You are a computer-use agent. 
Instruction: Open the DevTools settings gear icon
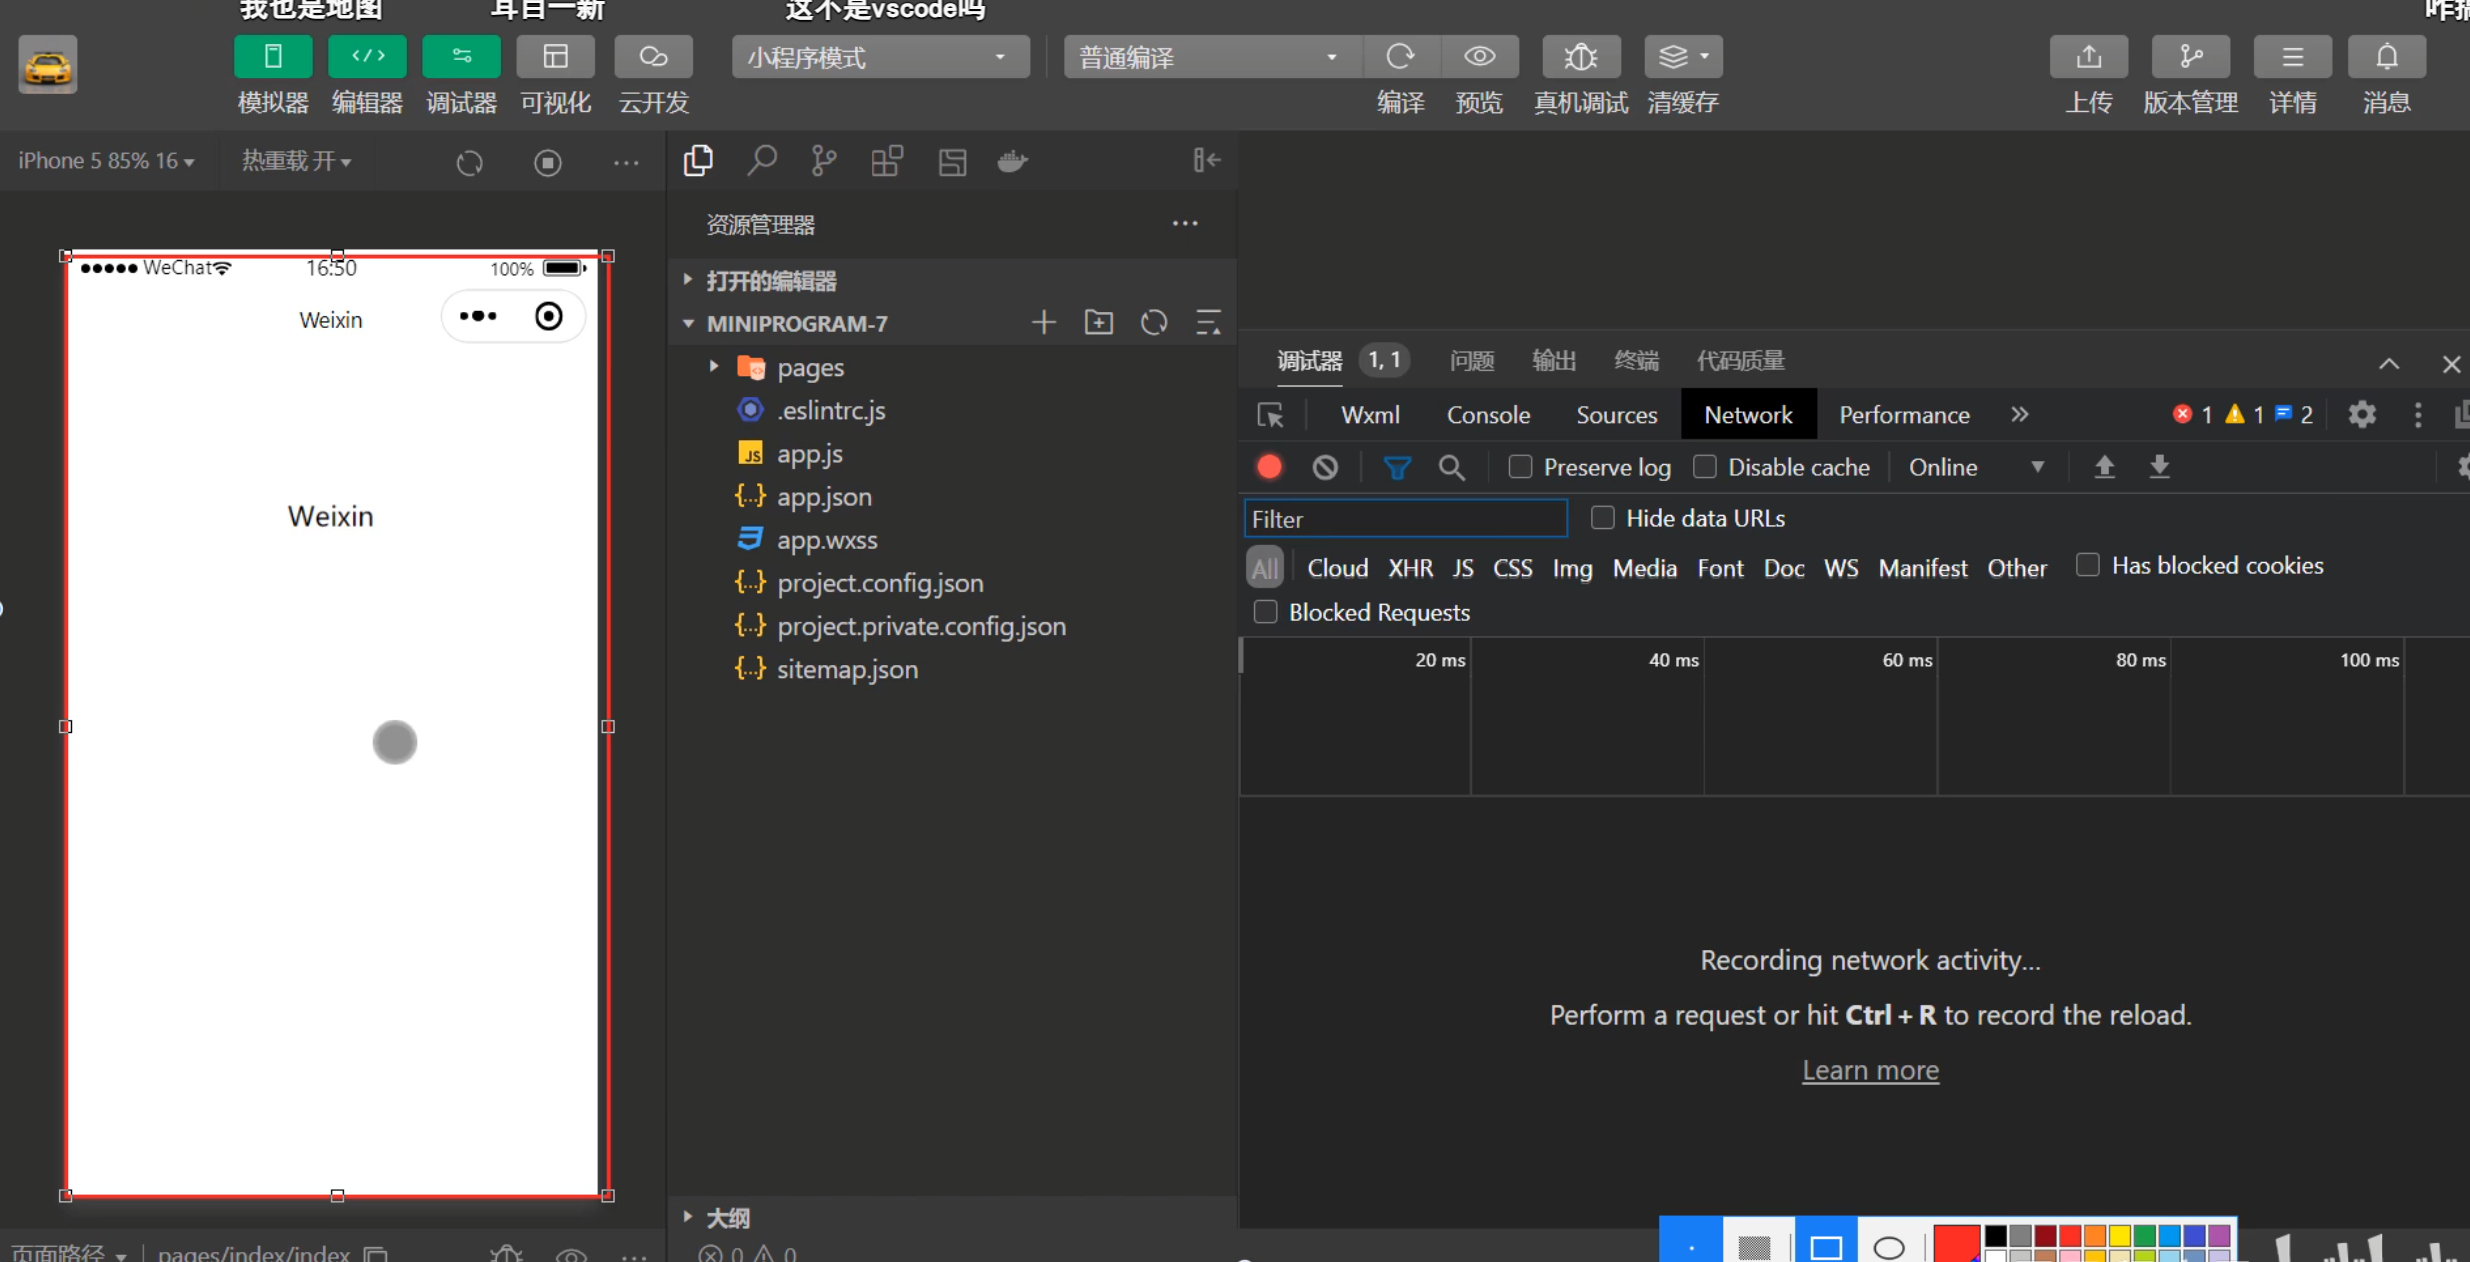point(2362,415)
